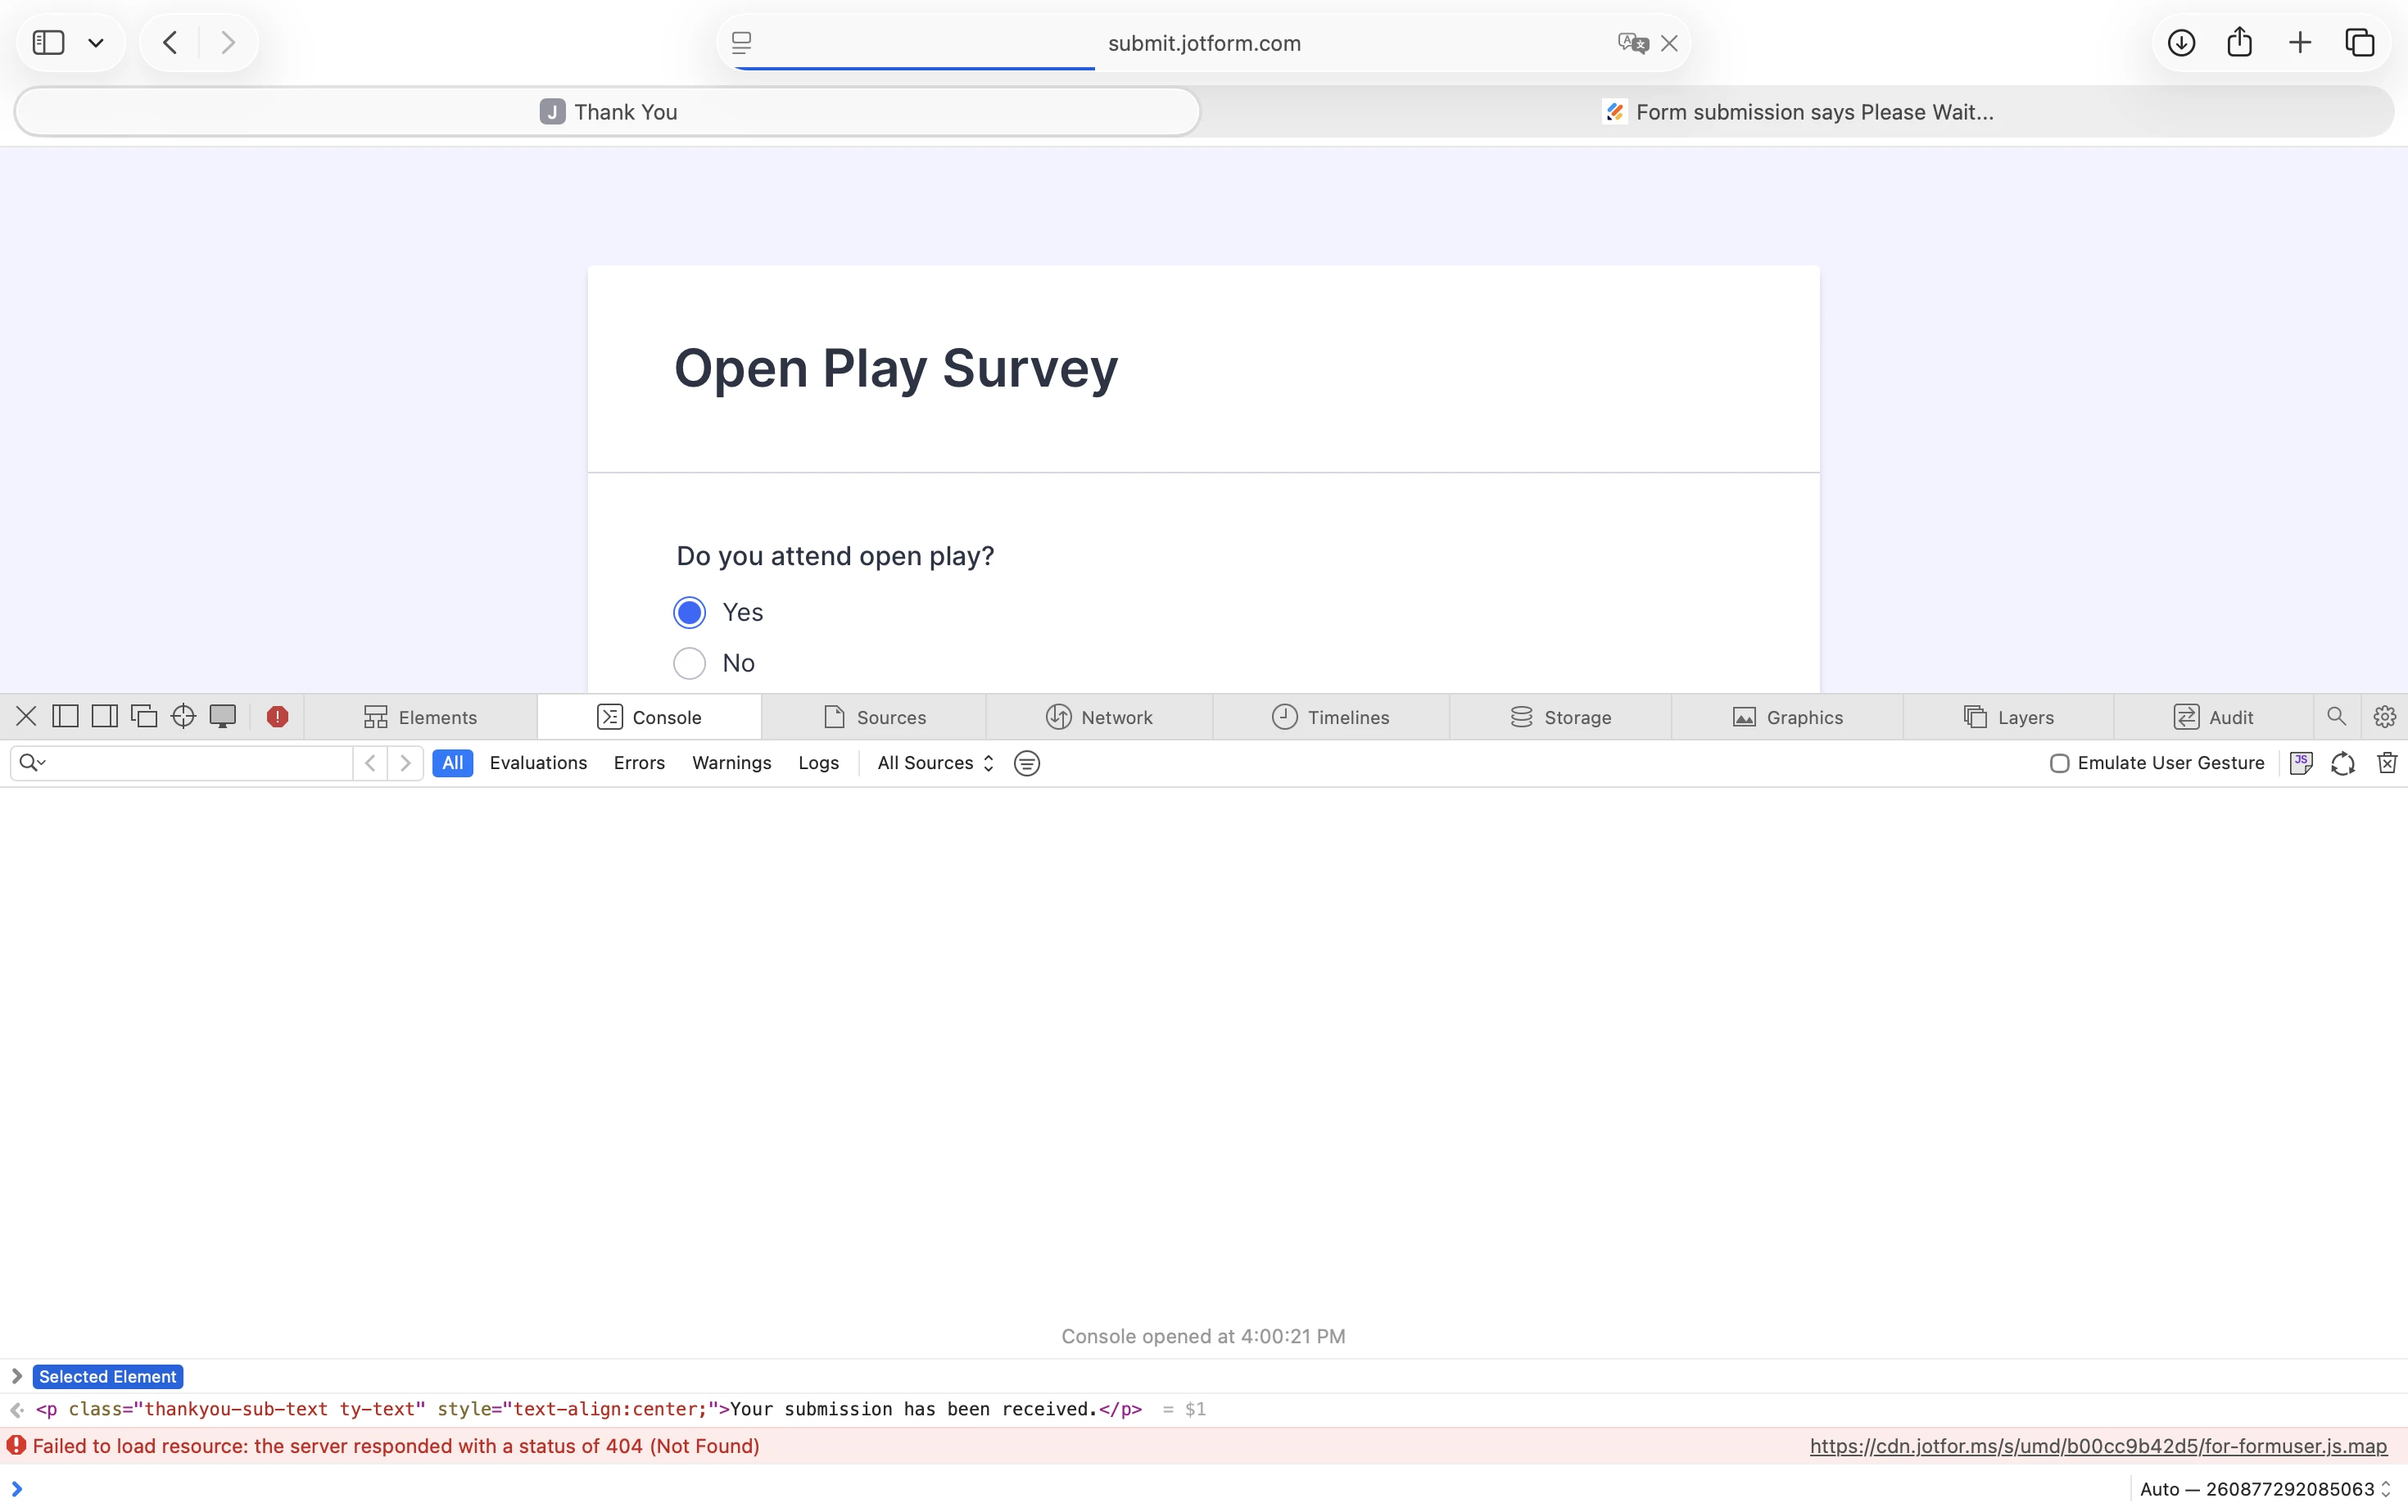Open a new tab with the plus icon

tap(2300, 43)
